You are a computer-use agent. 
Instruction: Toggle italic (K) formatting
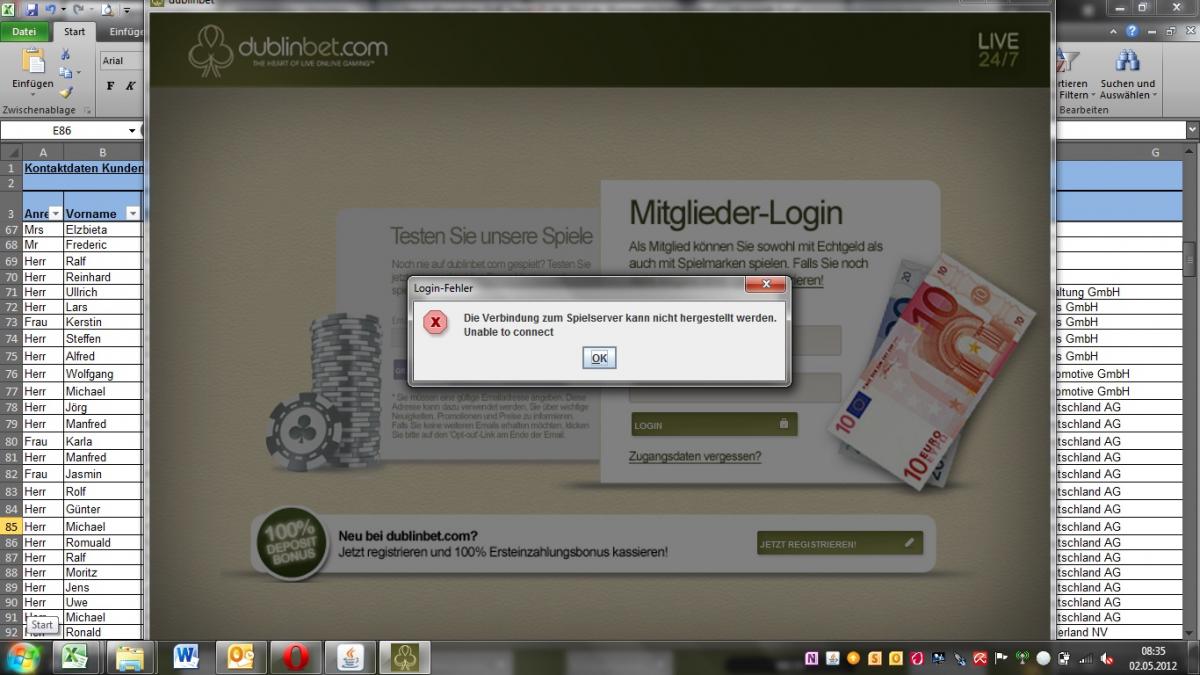point(130,86)
